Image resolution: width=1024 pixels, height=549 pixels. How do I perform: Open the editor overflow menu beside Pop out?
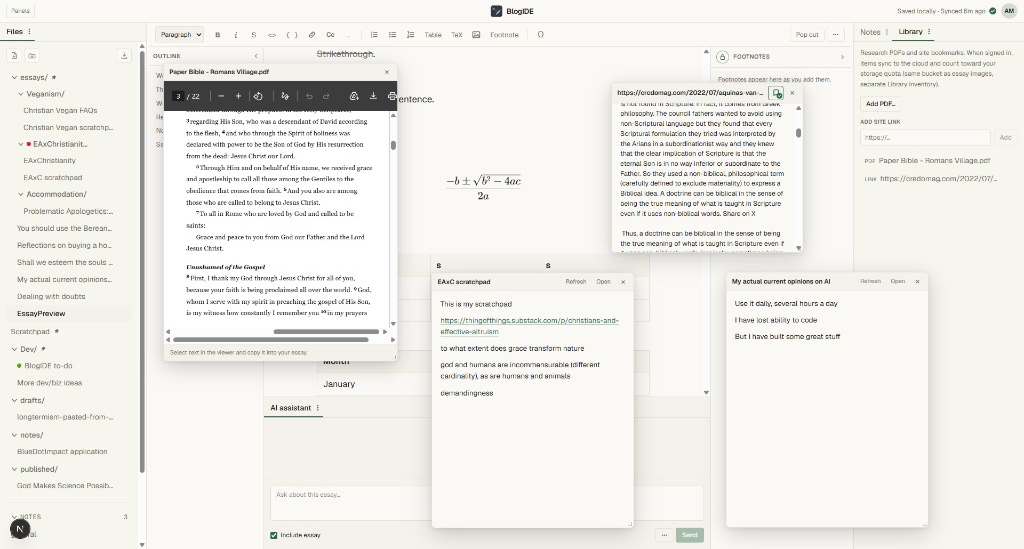click(x=835, y=35)
